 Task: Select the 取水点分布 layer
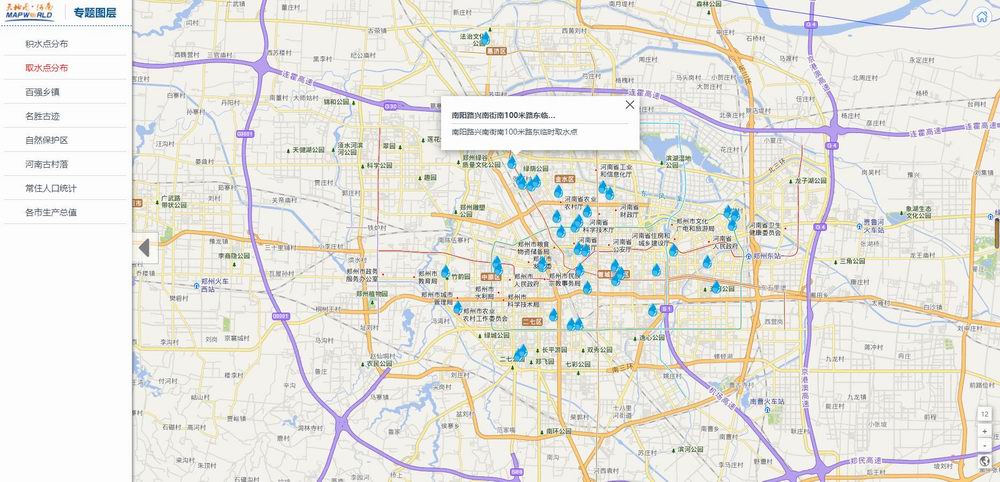[x=47, y=68]
